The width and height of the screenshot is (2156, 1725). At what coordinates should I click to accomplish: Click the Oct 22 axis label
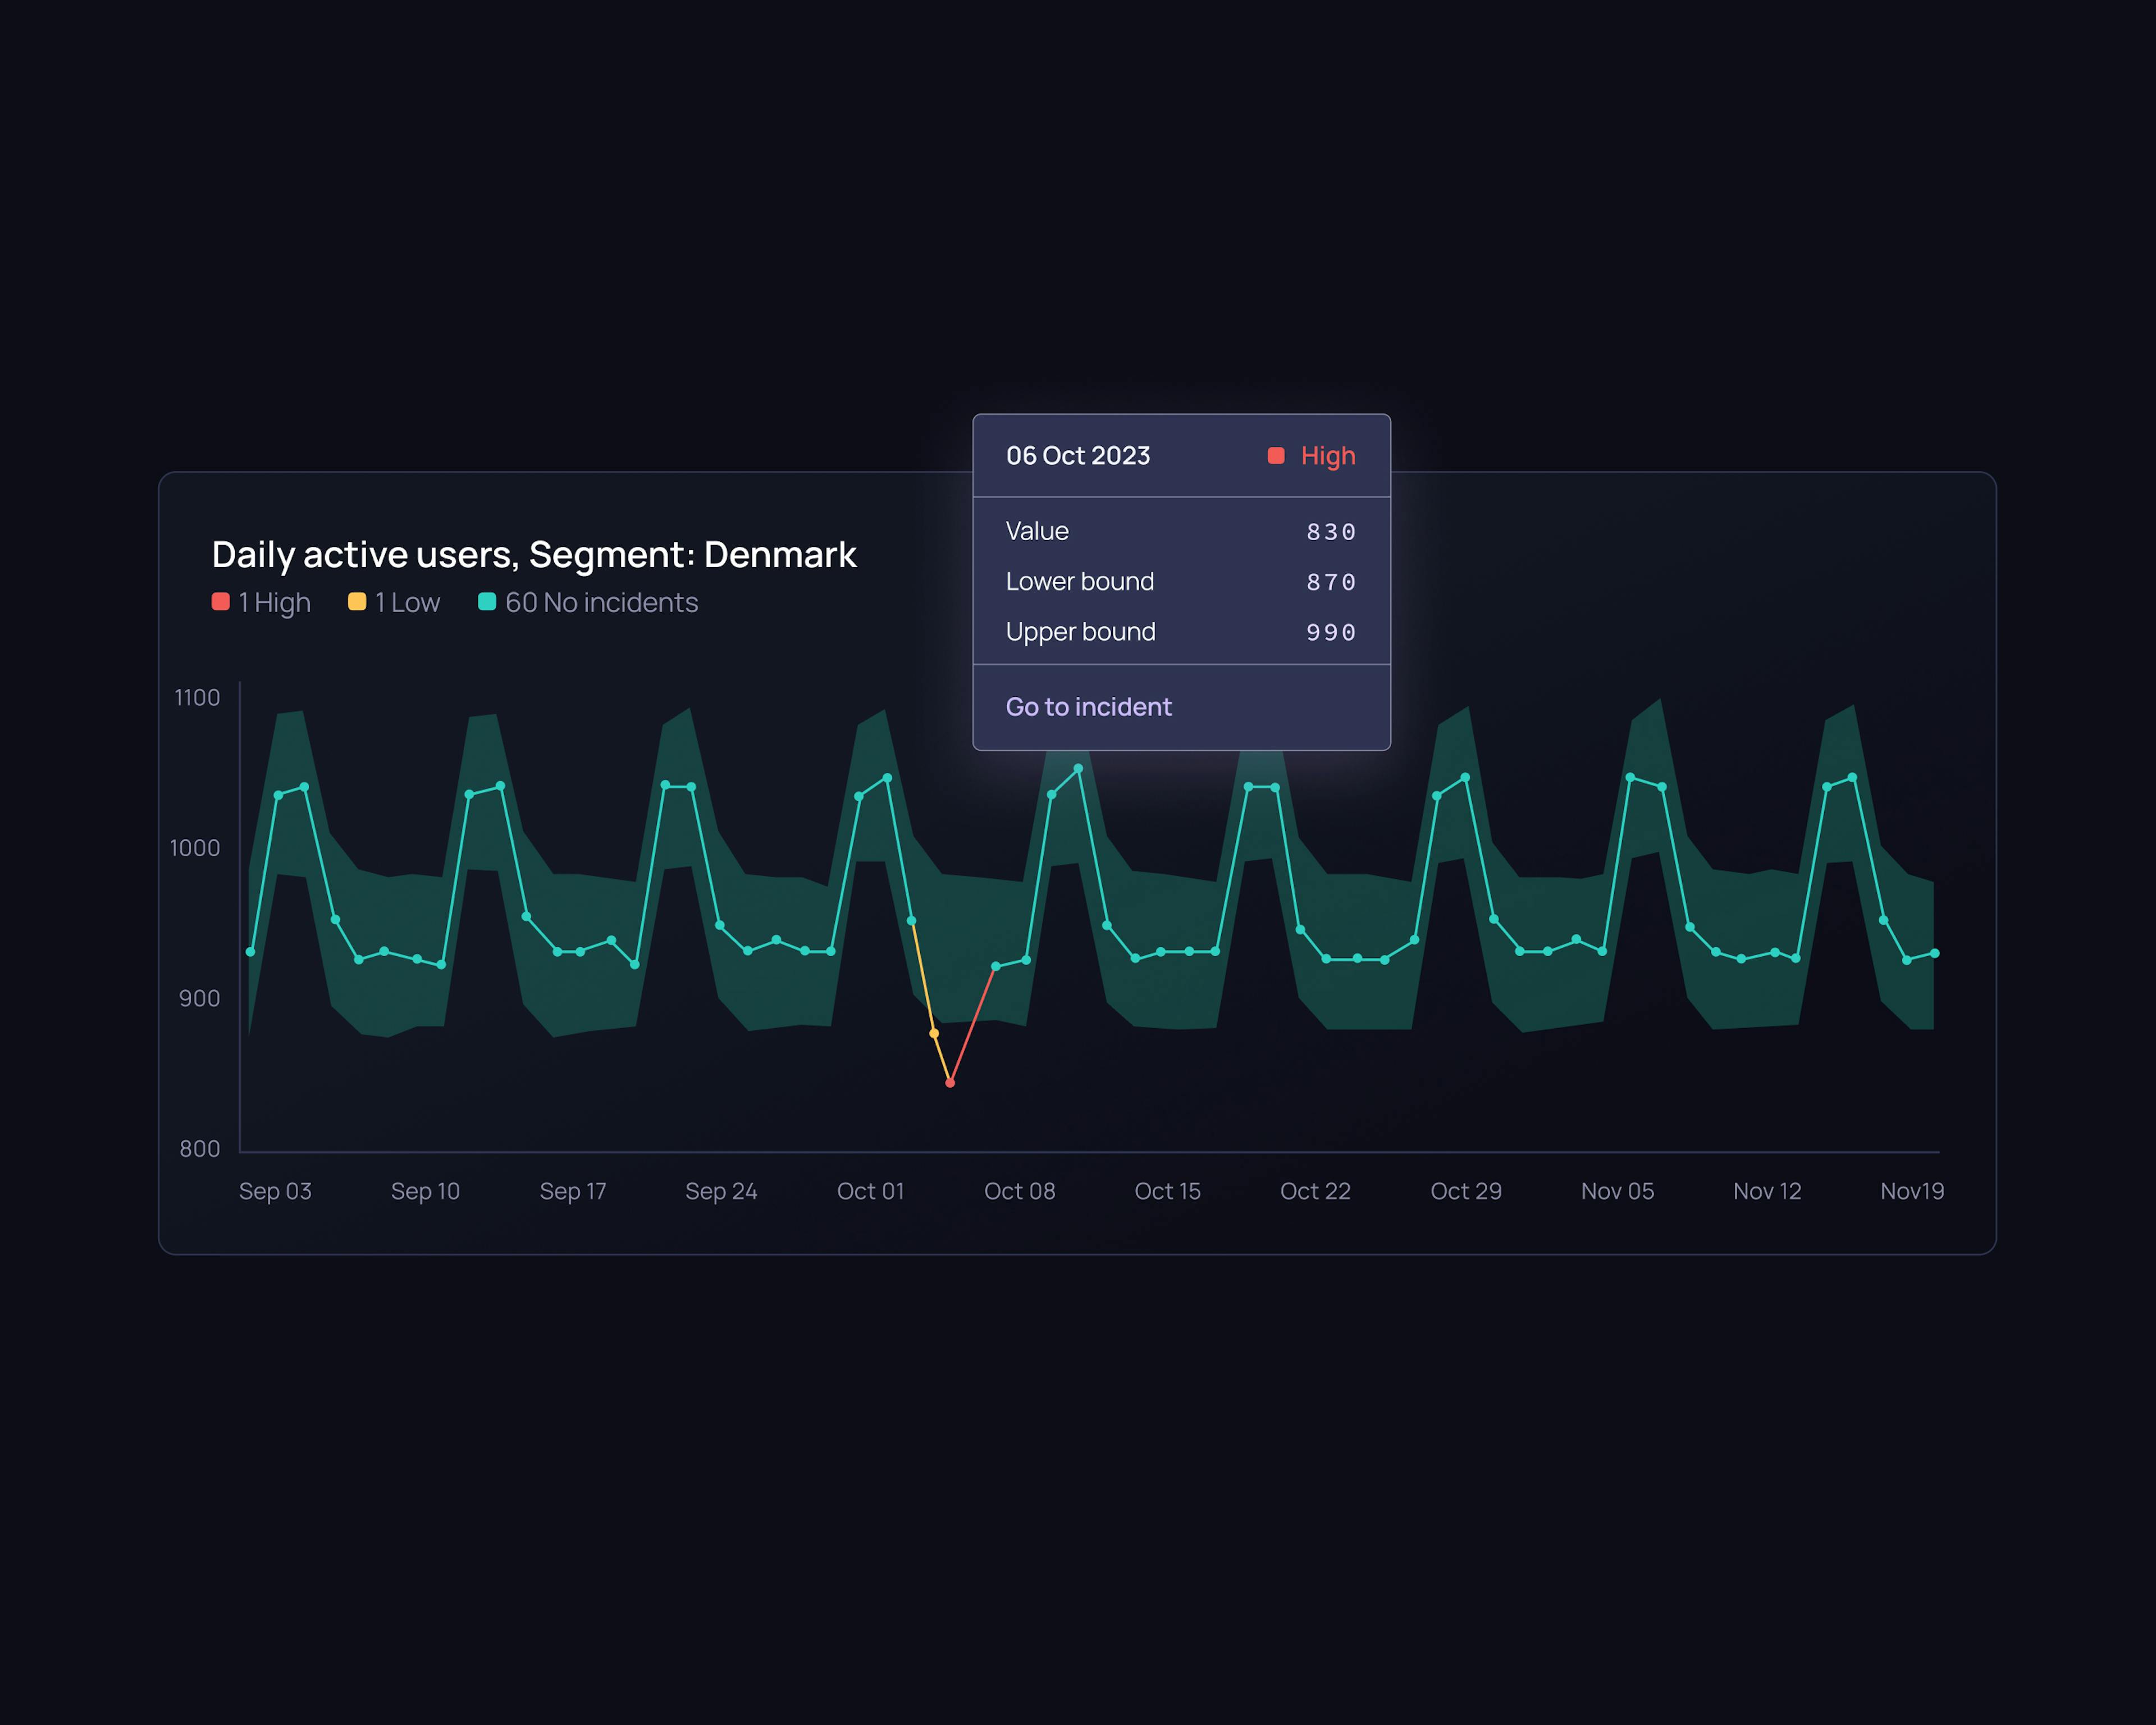click(1315, 1191)
